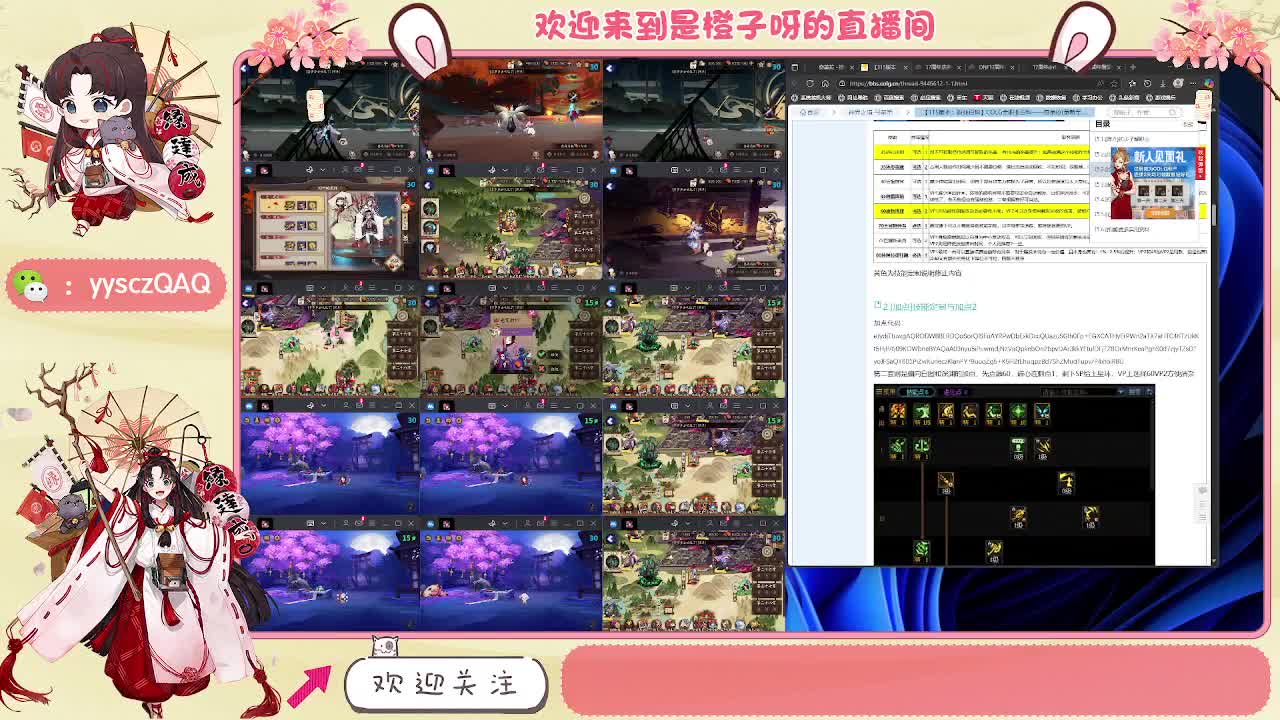The height and width of the screenshot is (720, 1280).
Task: Expand keyboard dropdown of lineup-panel emulator window
Action: [322, 169]
